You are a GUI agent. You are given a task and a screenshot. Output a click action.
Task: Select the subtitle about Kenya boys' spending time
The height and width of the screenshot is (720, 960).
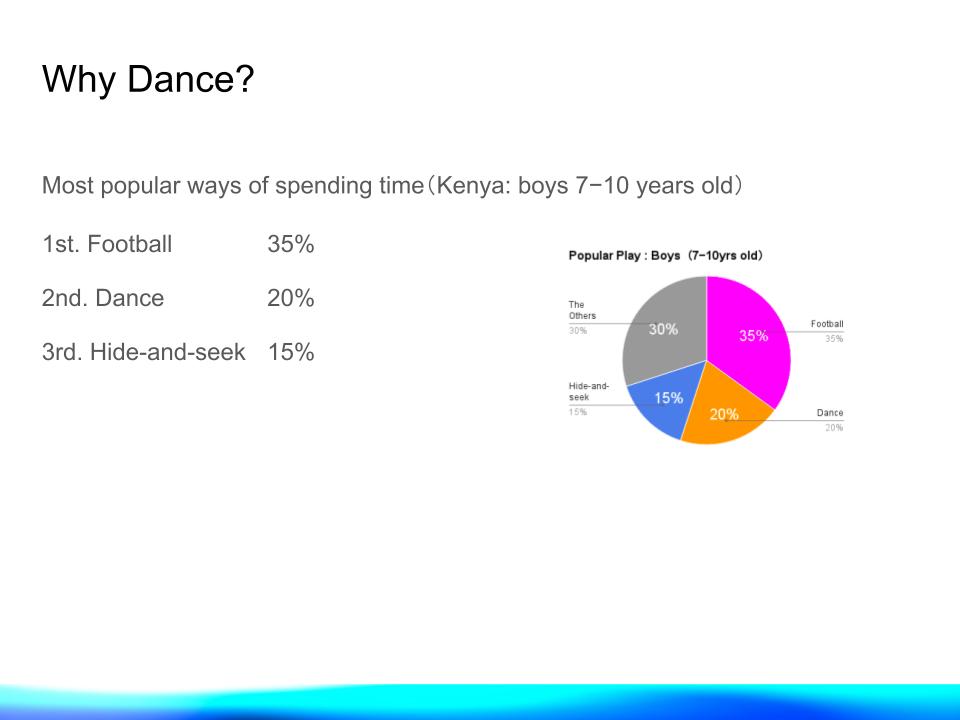(392, 187)
